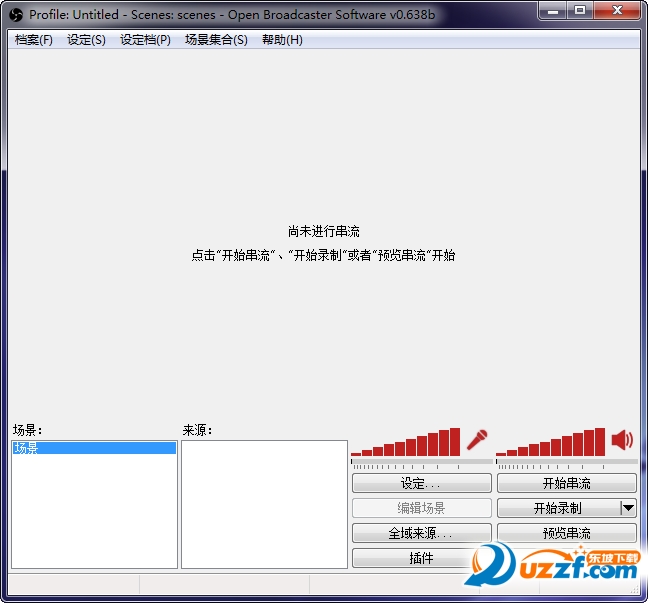648x603 pixels.
Task: Mute the microphone icon
Action: pyautogui.click(x=477, y=440)
